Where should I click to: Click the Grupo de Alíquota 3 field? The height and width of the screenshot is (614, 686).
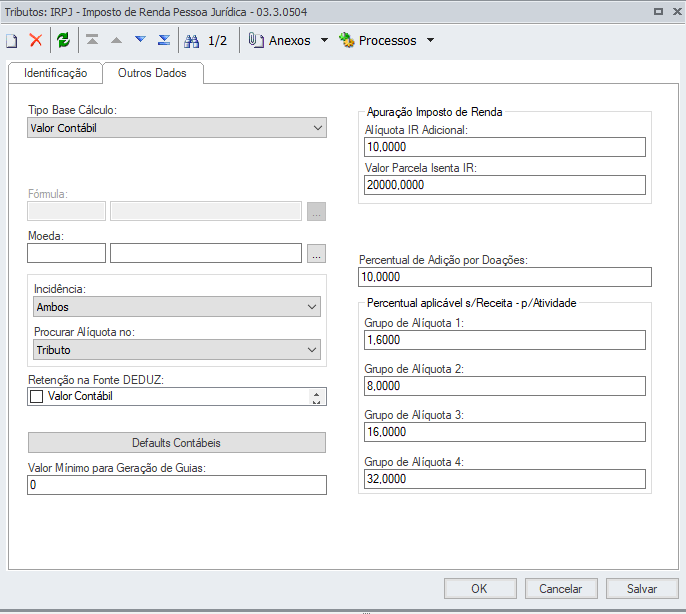(505, 432)
